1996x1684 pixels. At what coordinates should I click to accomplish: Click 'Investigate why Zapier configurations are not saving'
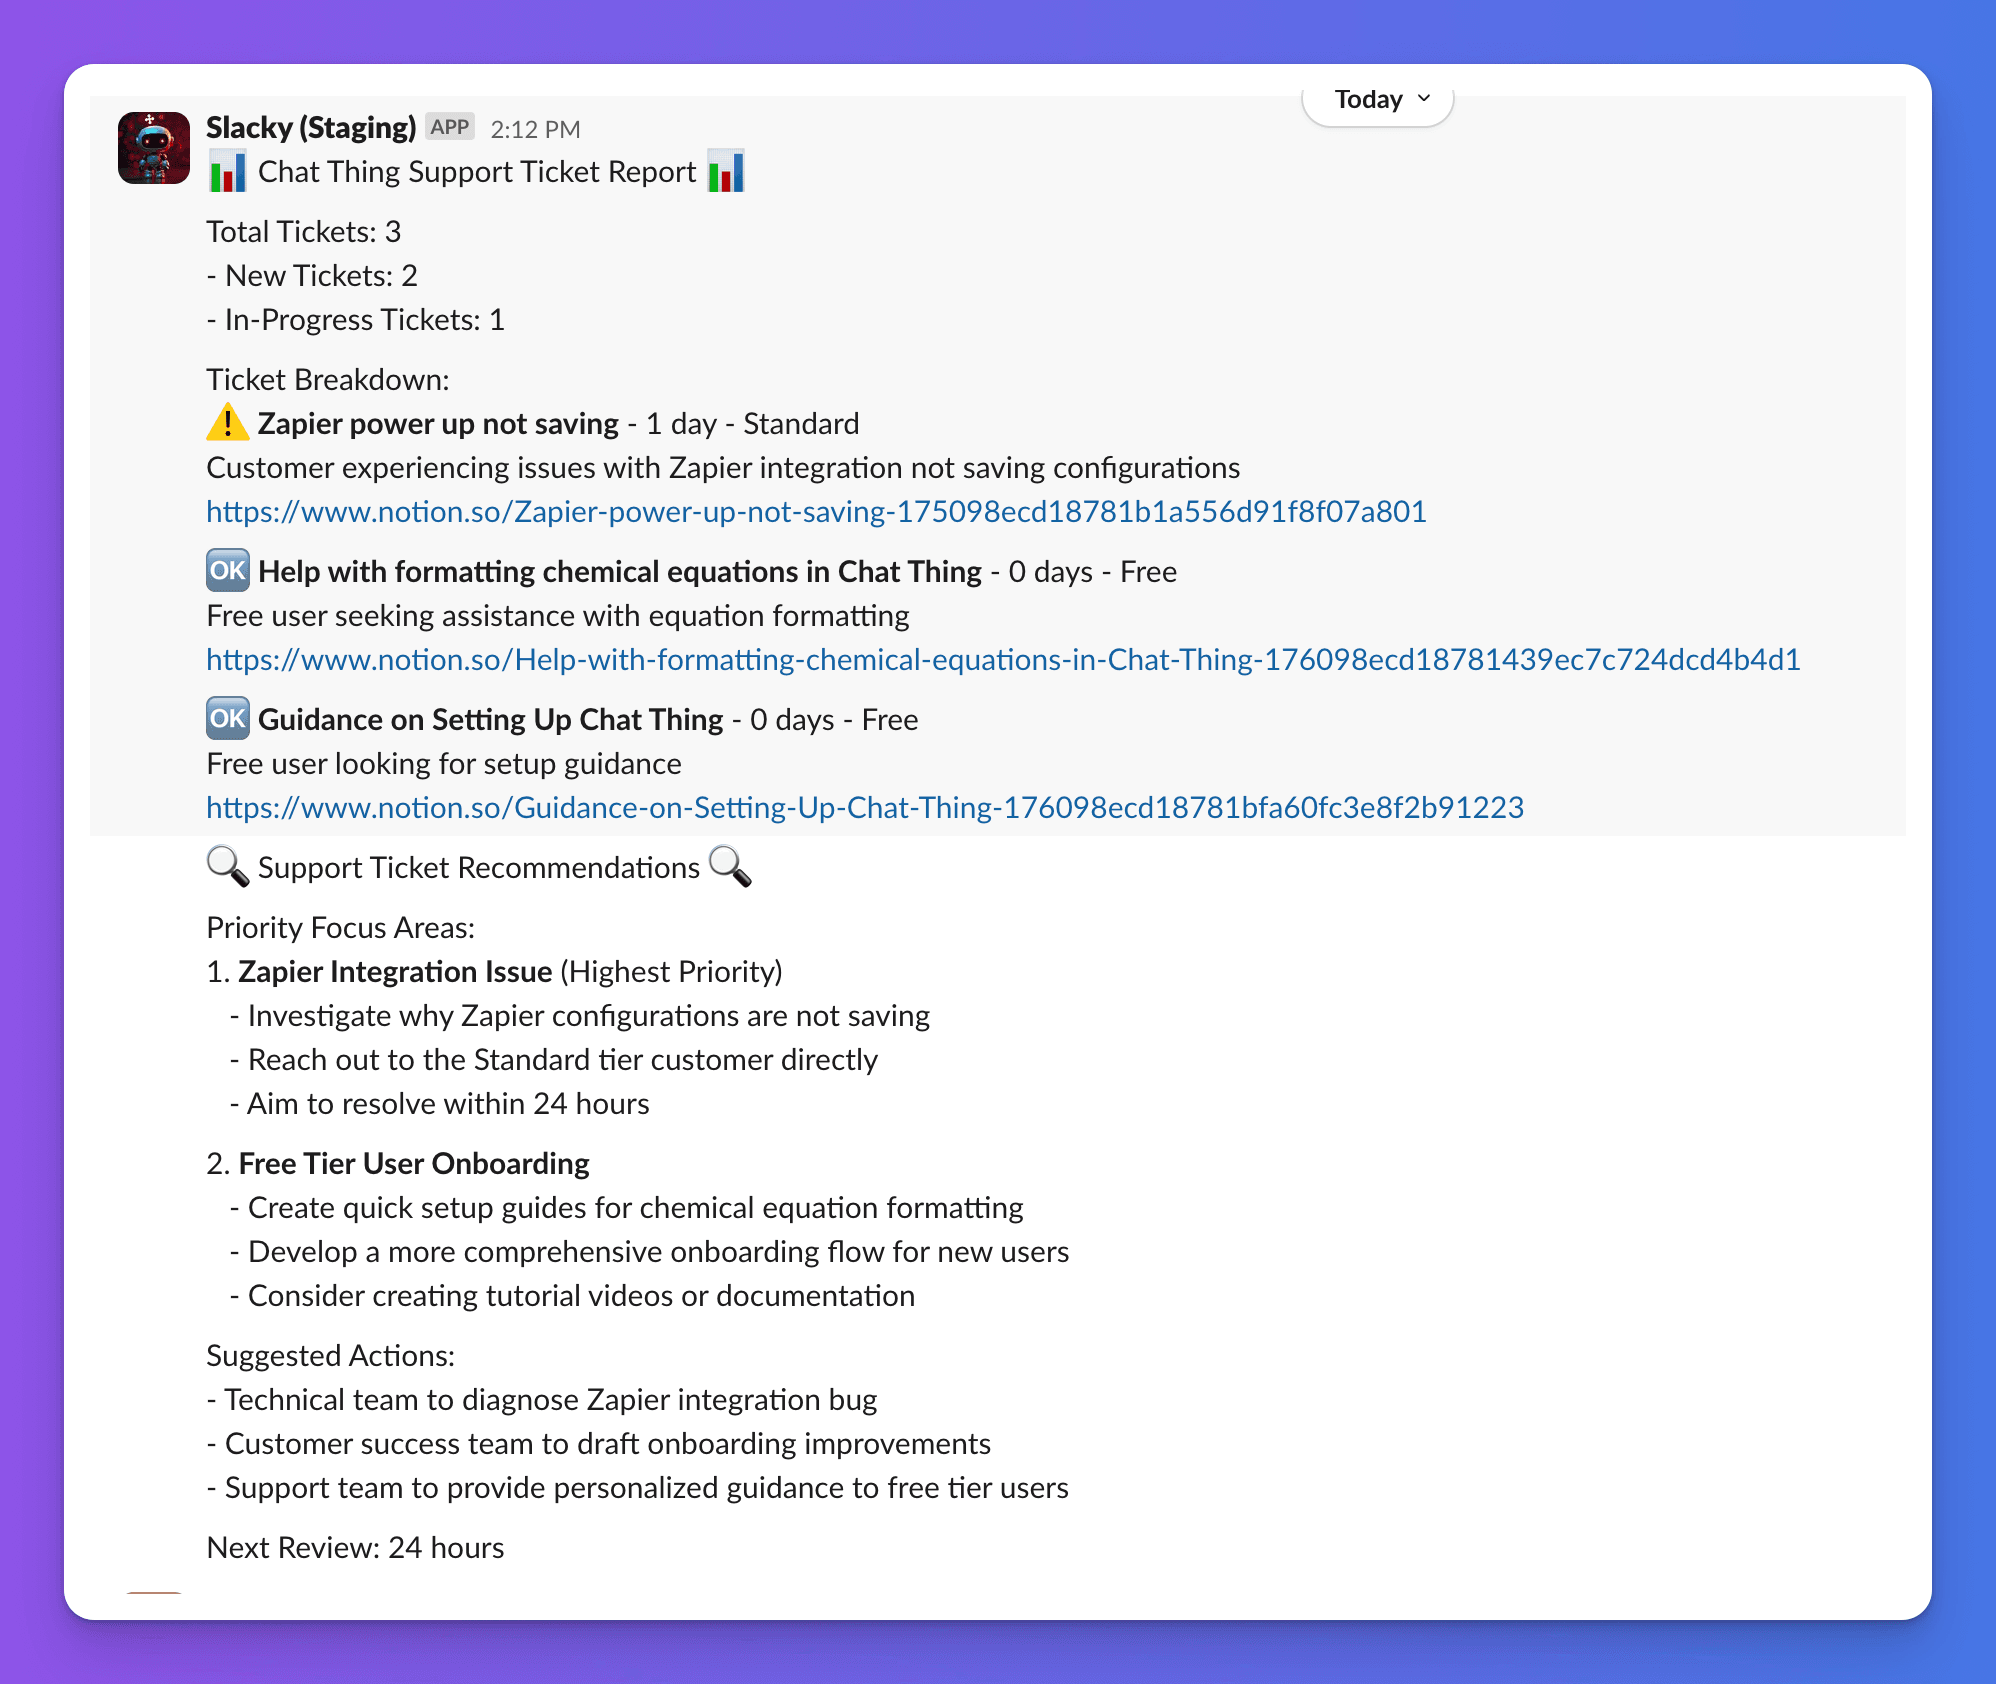pos(589,1016)
